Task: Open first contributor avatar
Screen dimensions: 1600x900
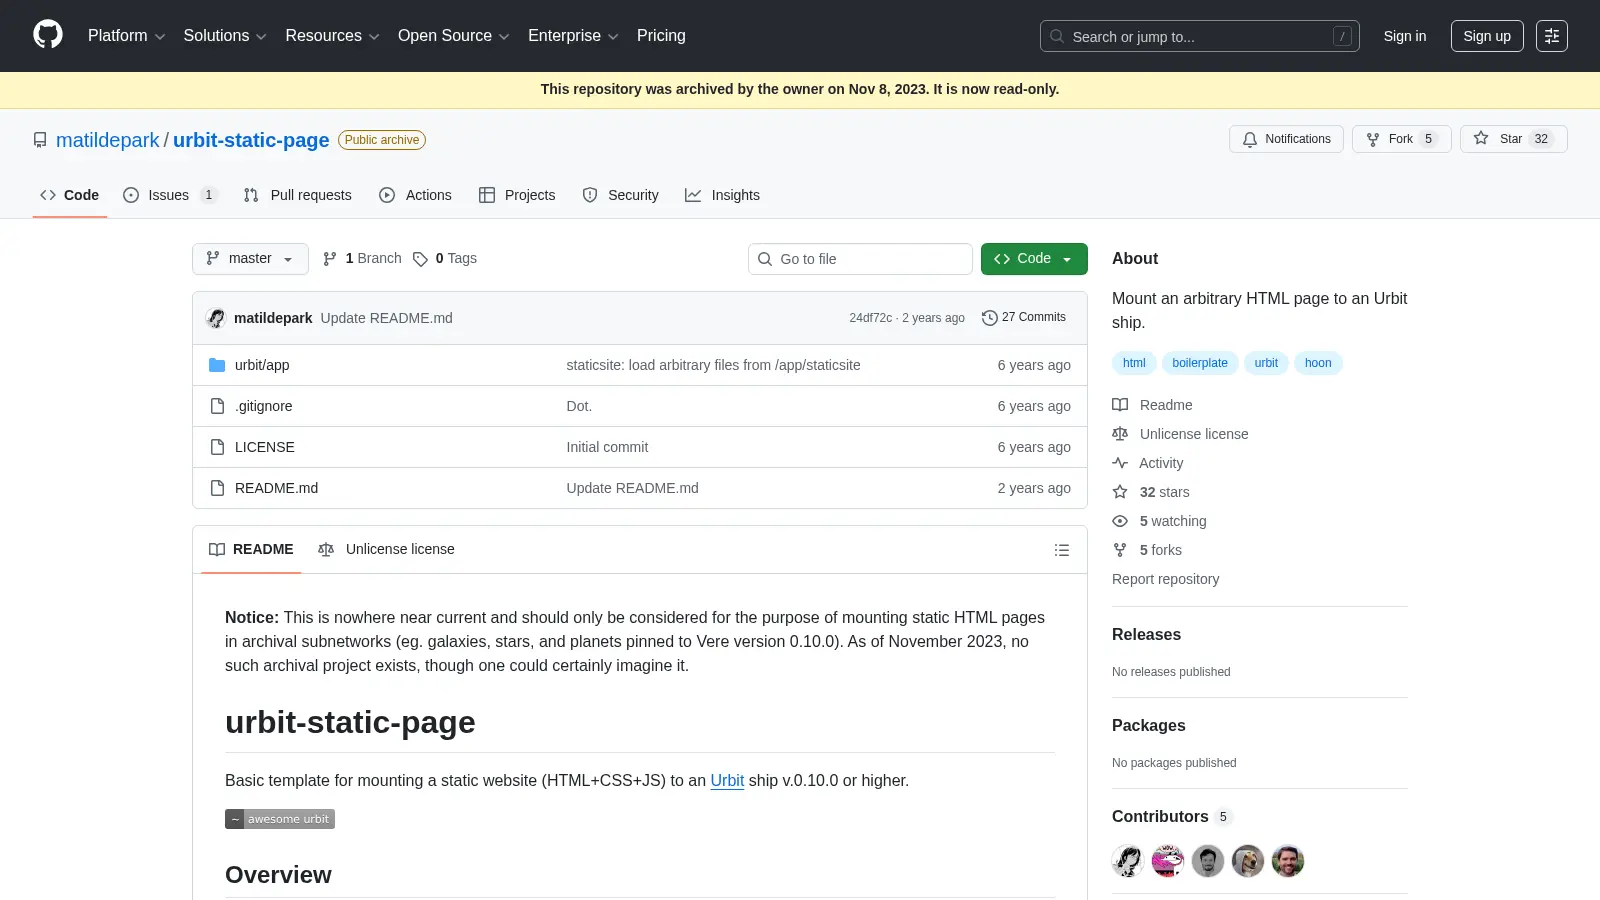Action: (x=1128, y=861)
